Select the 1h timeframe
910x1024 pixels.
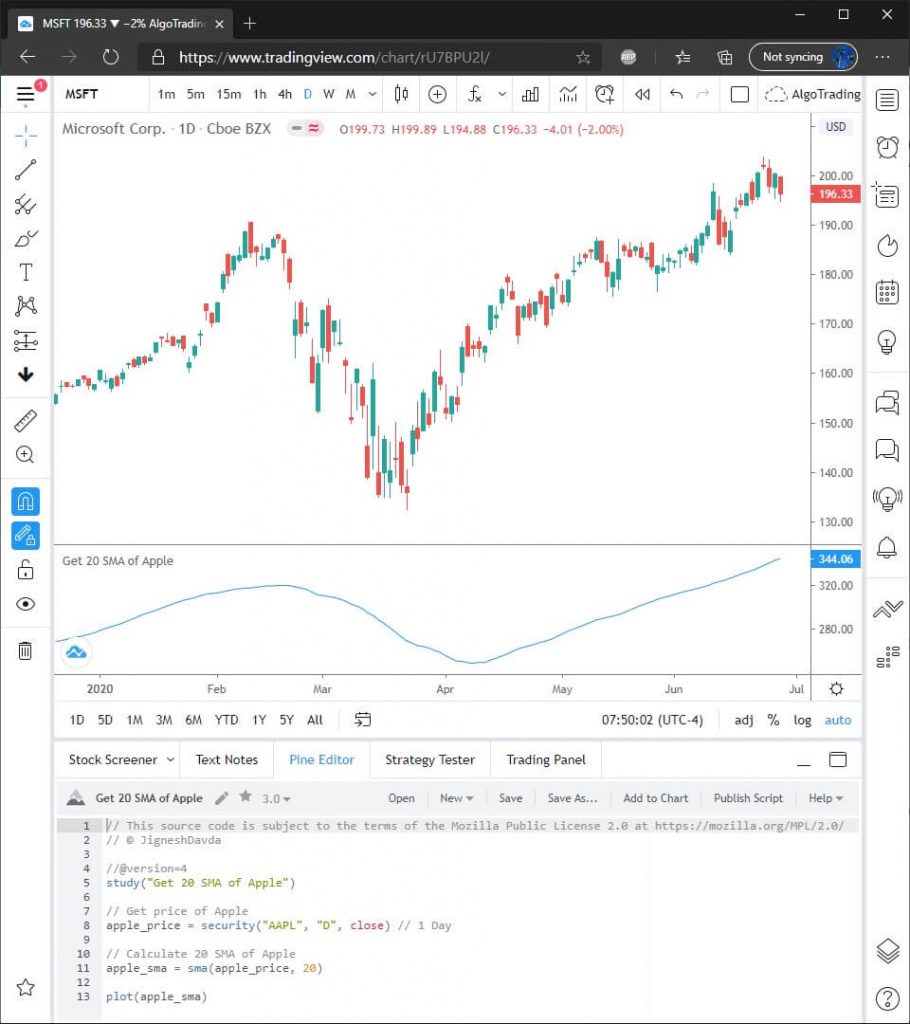tap(259, 95)
